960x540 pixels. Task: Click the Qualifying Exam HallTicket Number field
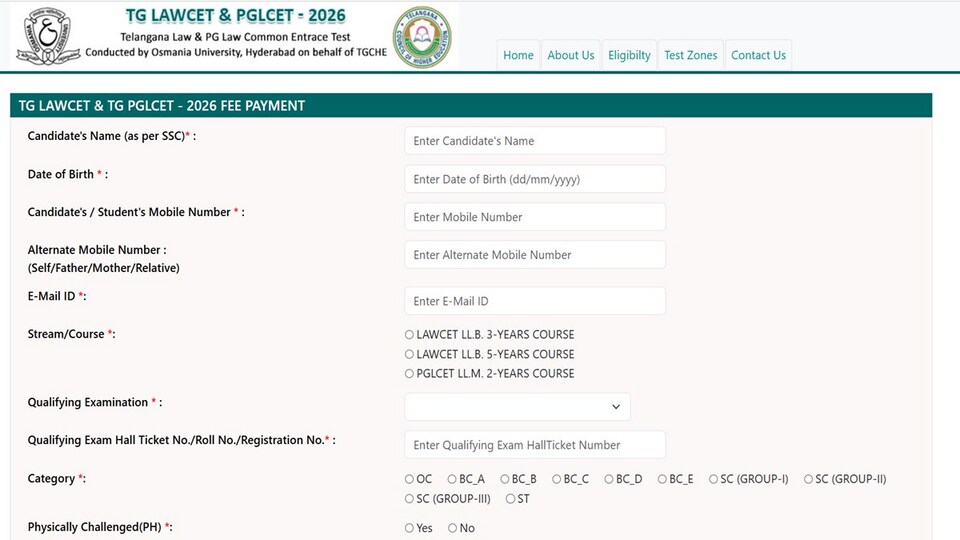pyautogui.click(x=535, y=445)
